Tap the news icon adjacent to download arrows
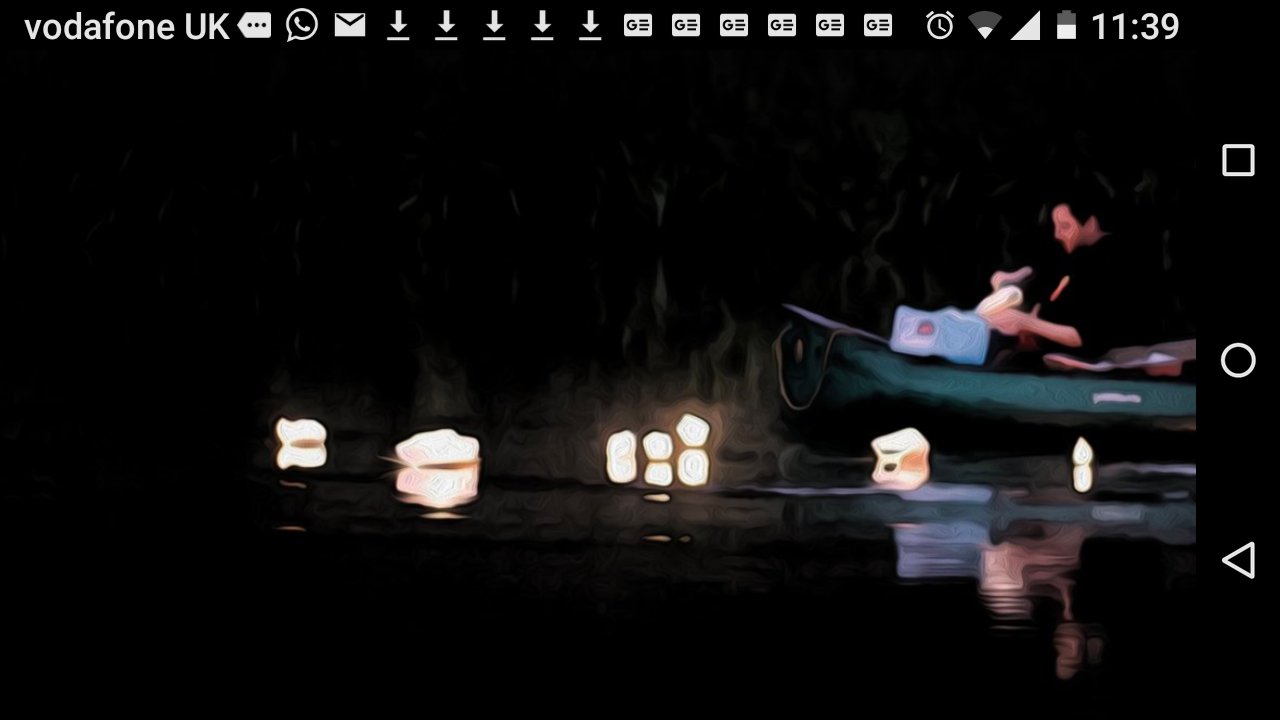 (x=638, y=26)
